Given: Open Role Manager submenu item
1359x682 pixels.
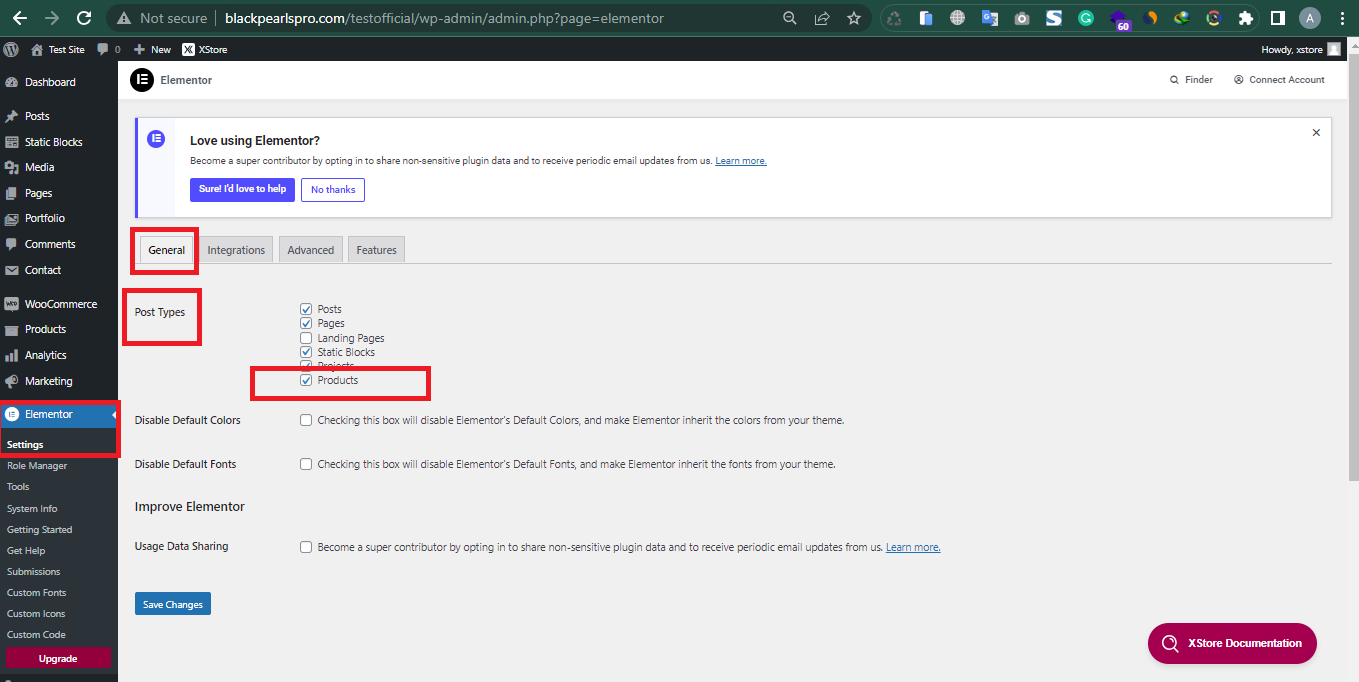Looking at the screenshot, I should [37, 466].
